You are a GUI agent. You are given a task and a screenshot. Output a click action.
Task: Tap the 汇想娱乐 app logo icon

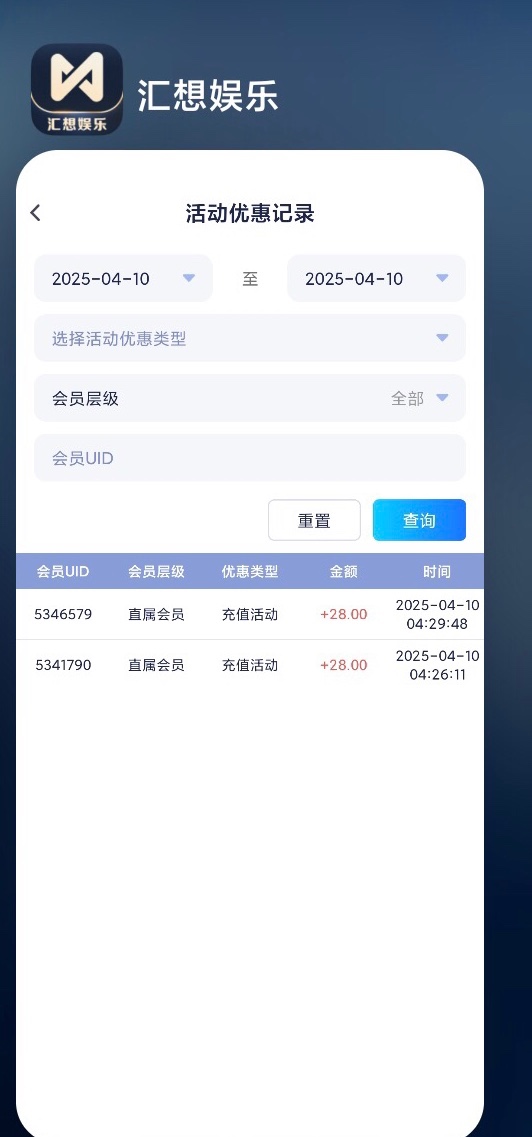pos(77,88)
